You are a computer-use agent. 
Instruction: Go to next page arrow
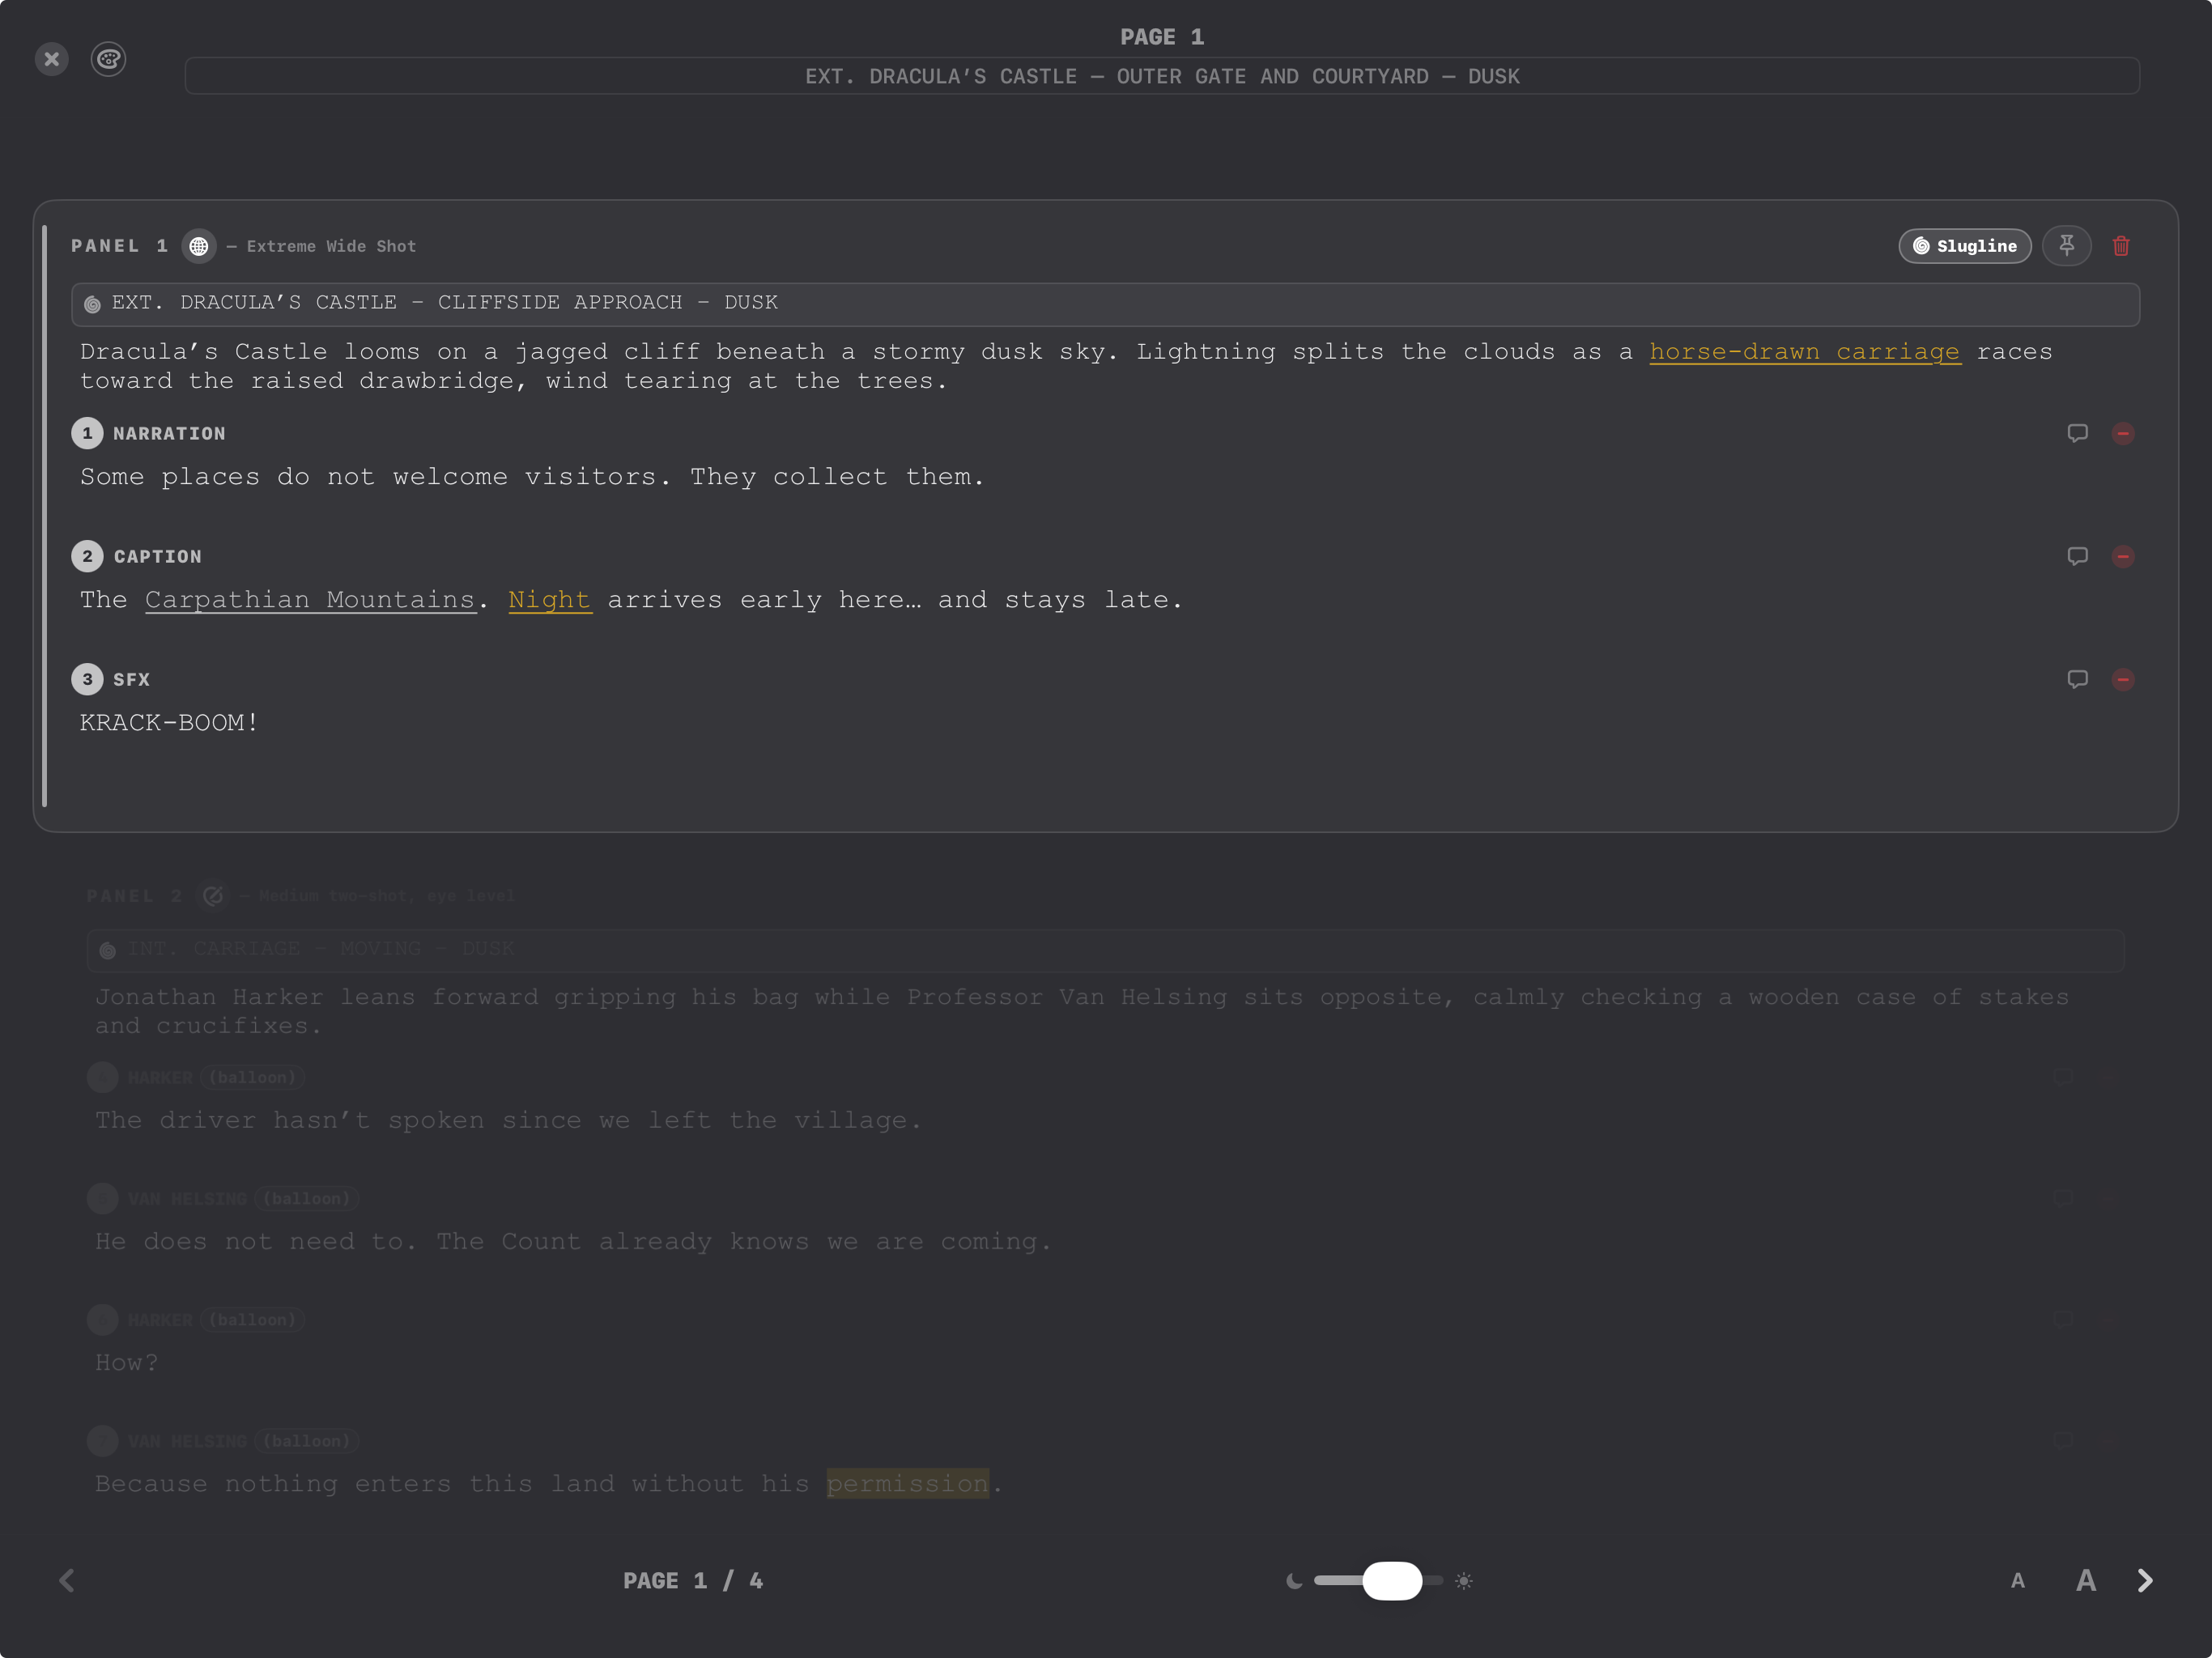coord(2145,1580)
